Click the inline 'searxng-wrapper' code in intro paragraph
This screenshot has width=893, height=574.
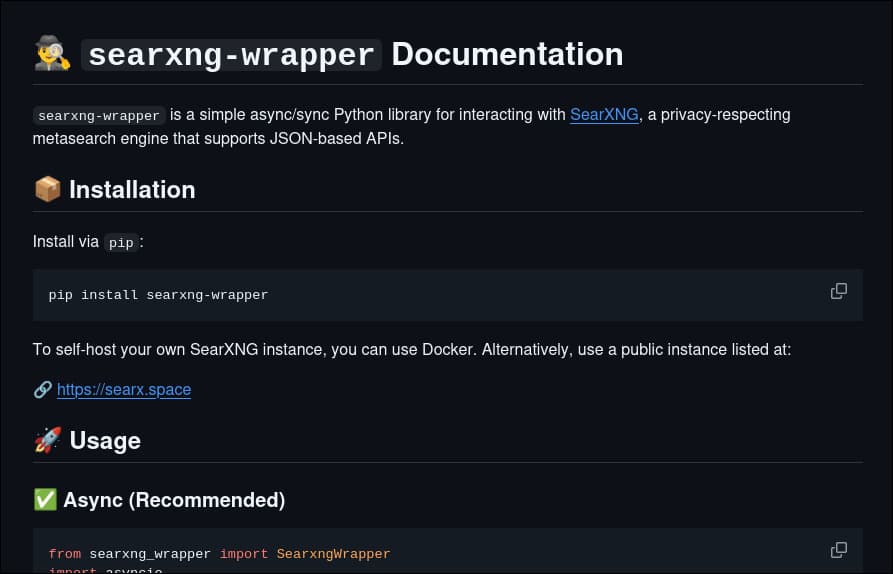click(99, 116)
